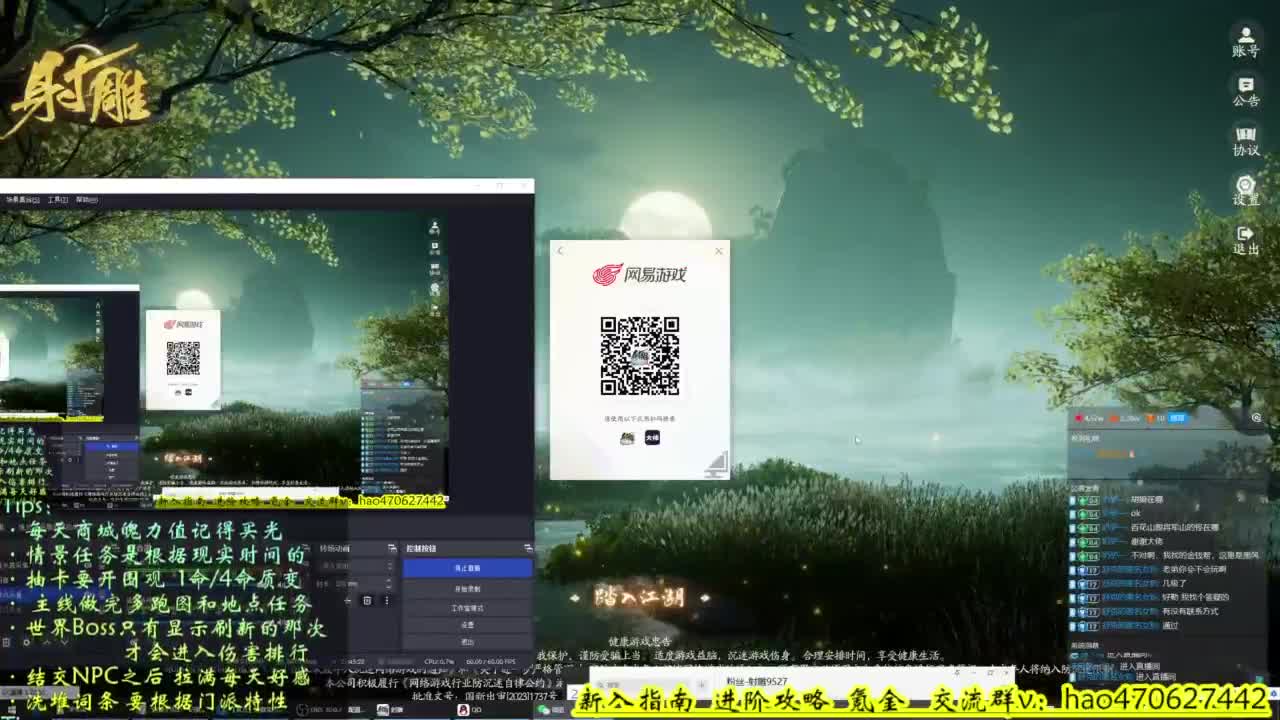1280x720 pixels.
Task: Open the QQ taskbar item
Action: click(x=468, y=710)
